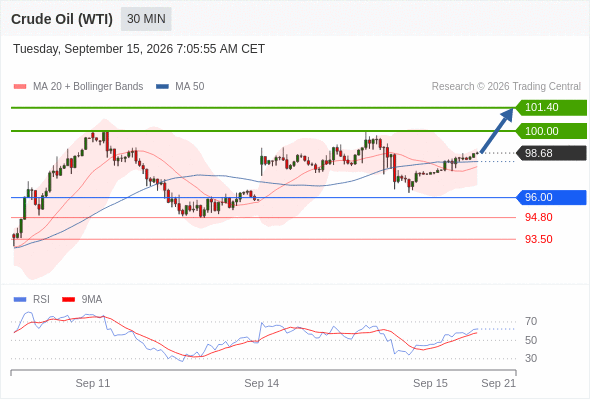This screenshot has width=590, height=400.
Task: Click the Crude Oil (WTI) title
Action: point(62,19)
